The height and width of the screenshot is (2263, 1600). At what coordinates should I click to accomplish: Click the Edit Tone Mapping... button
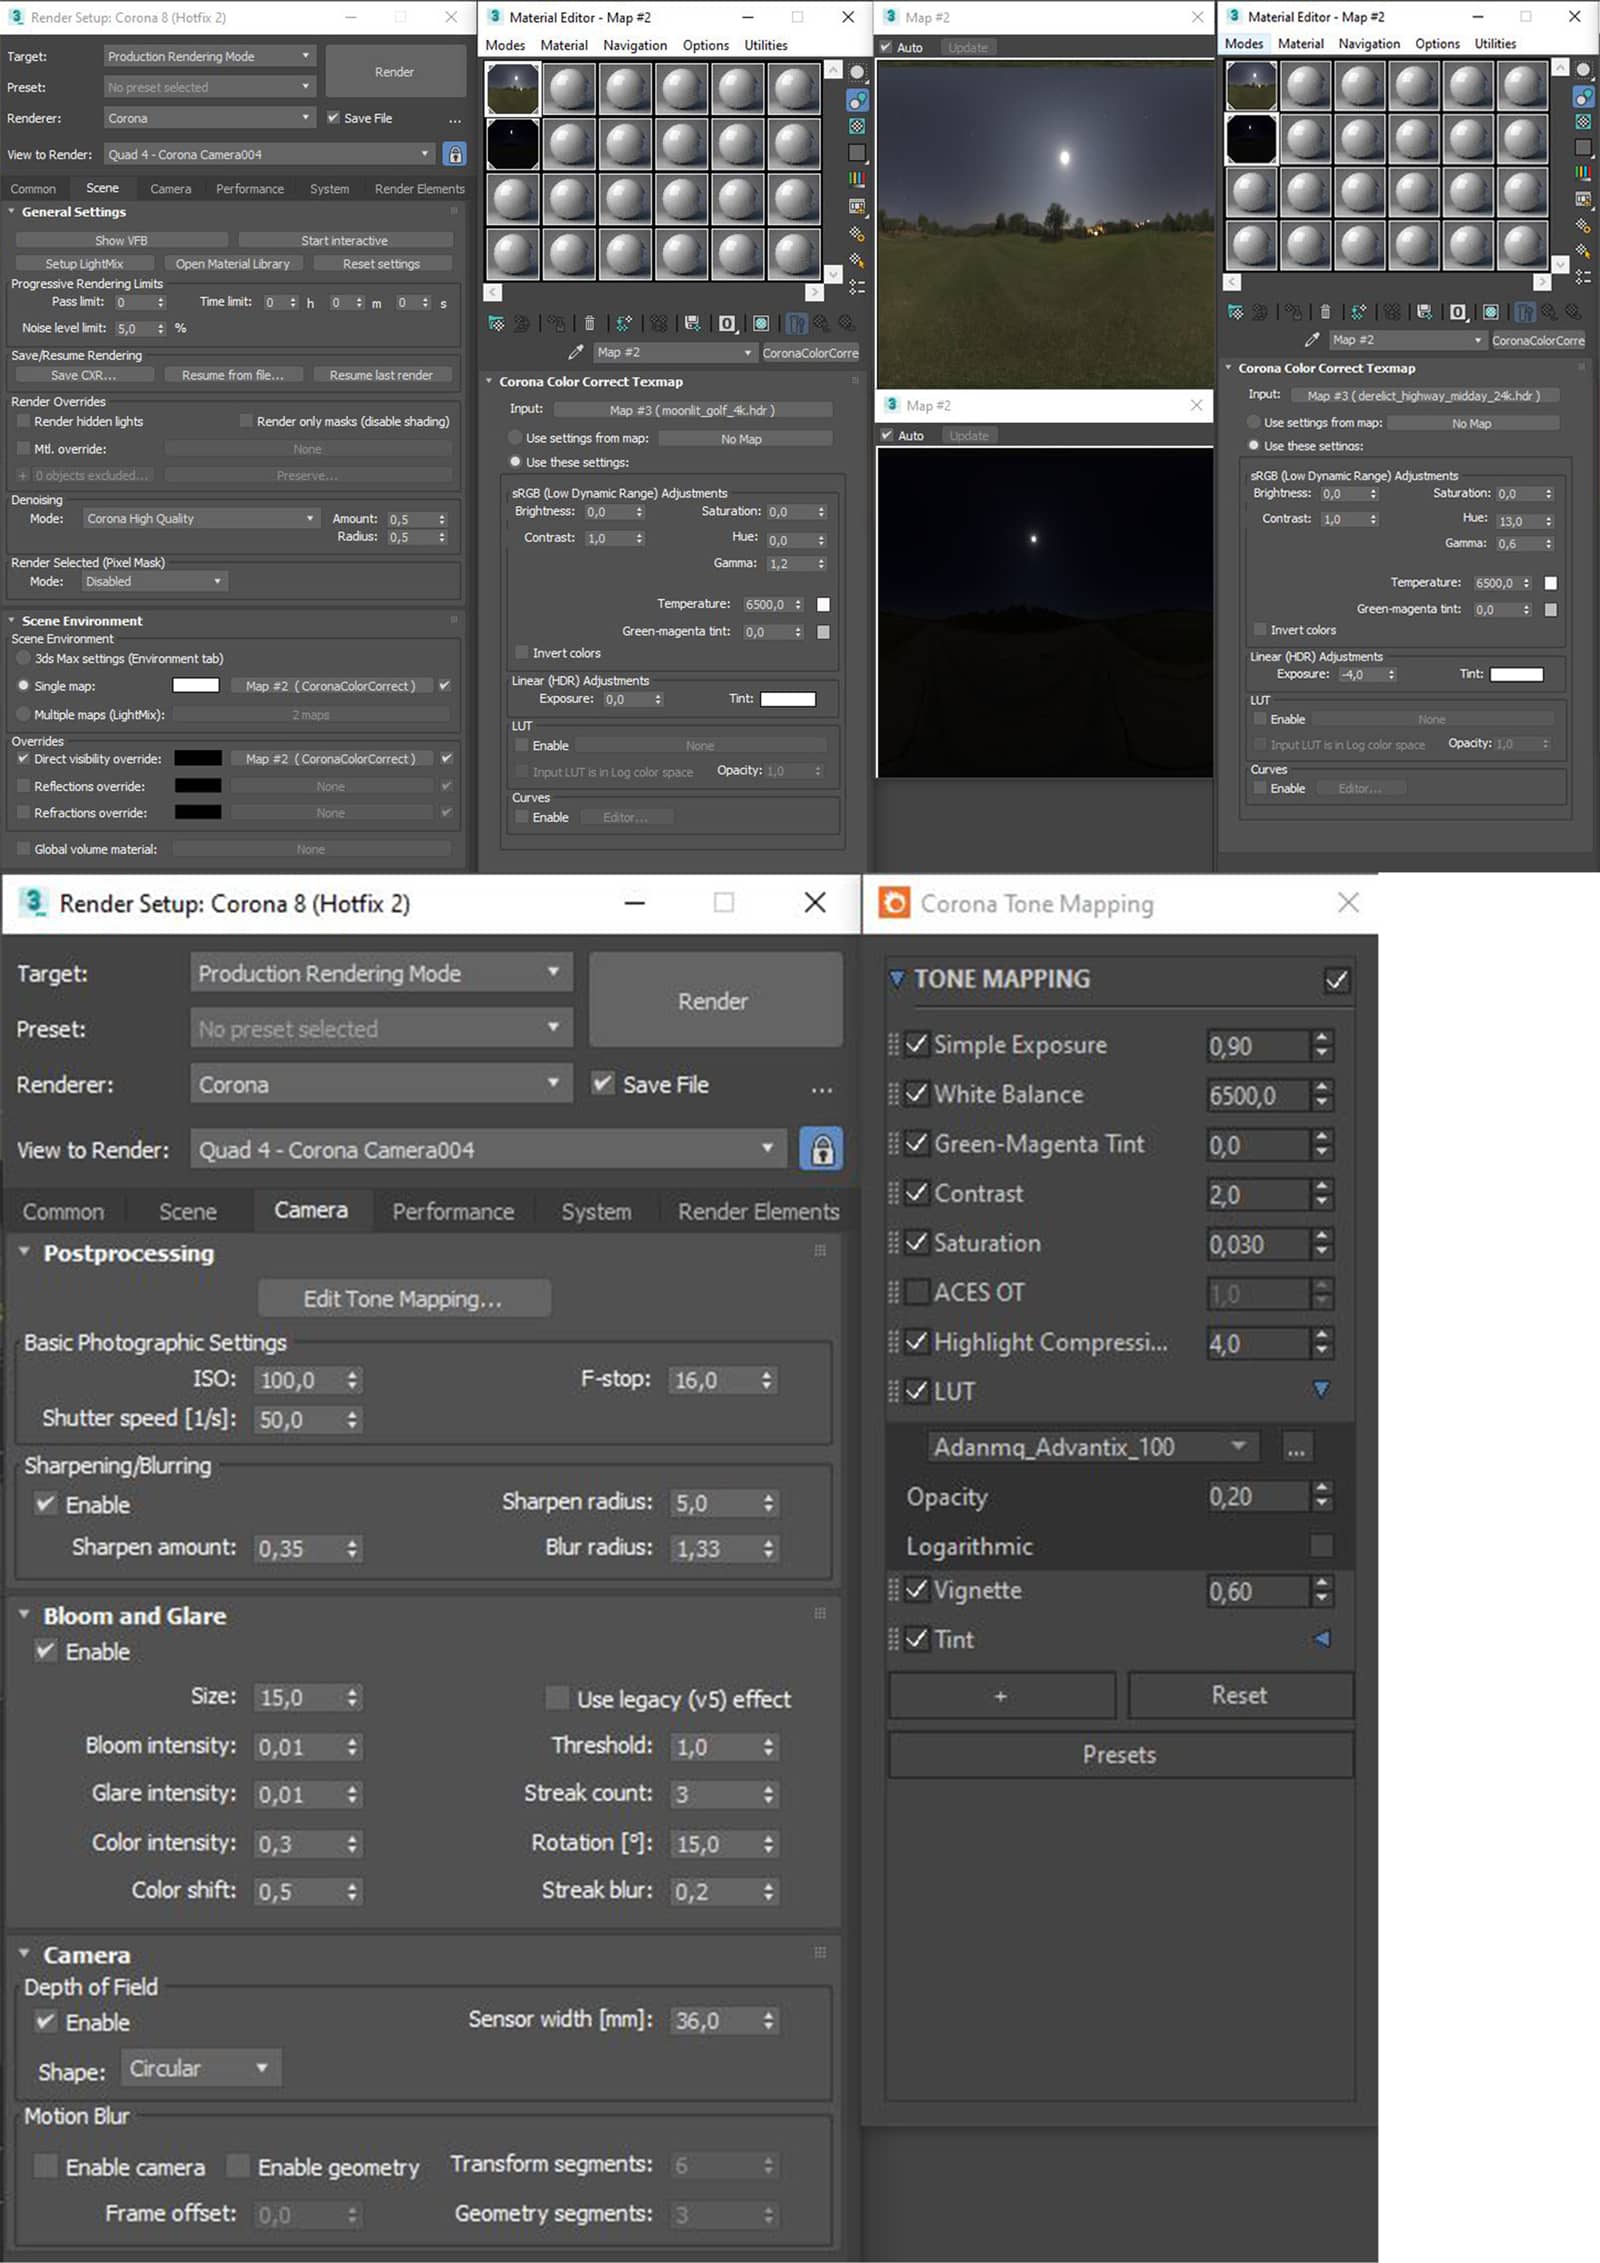coord(403,1299)
